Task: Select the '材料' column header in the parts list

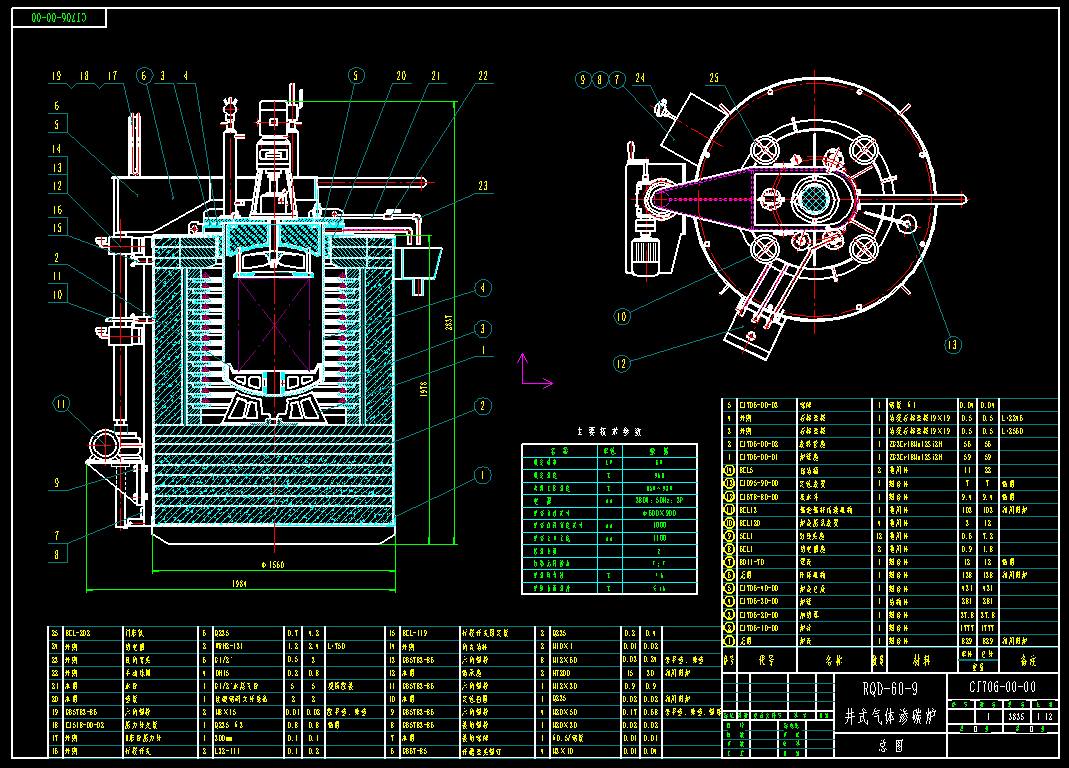Action: (x=922, y=660)
